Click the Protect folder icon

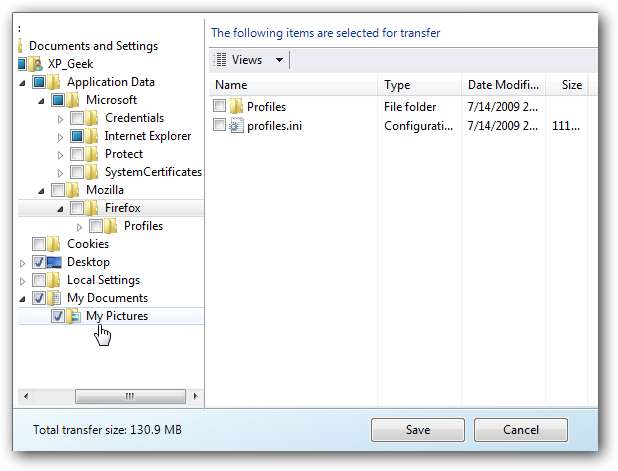pos(91,154)
